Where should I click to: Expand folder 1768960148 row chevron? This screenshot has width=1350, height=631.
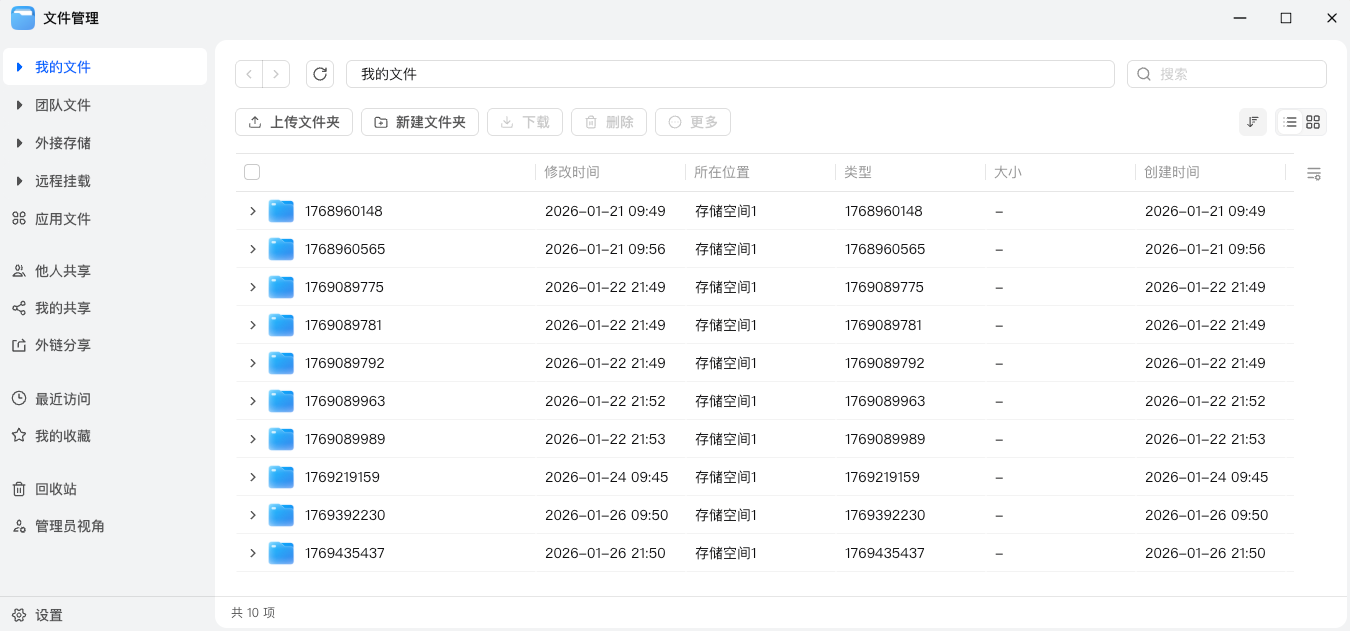[253, 211]
